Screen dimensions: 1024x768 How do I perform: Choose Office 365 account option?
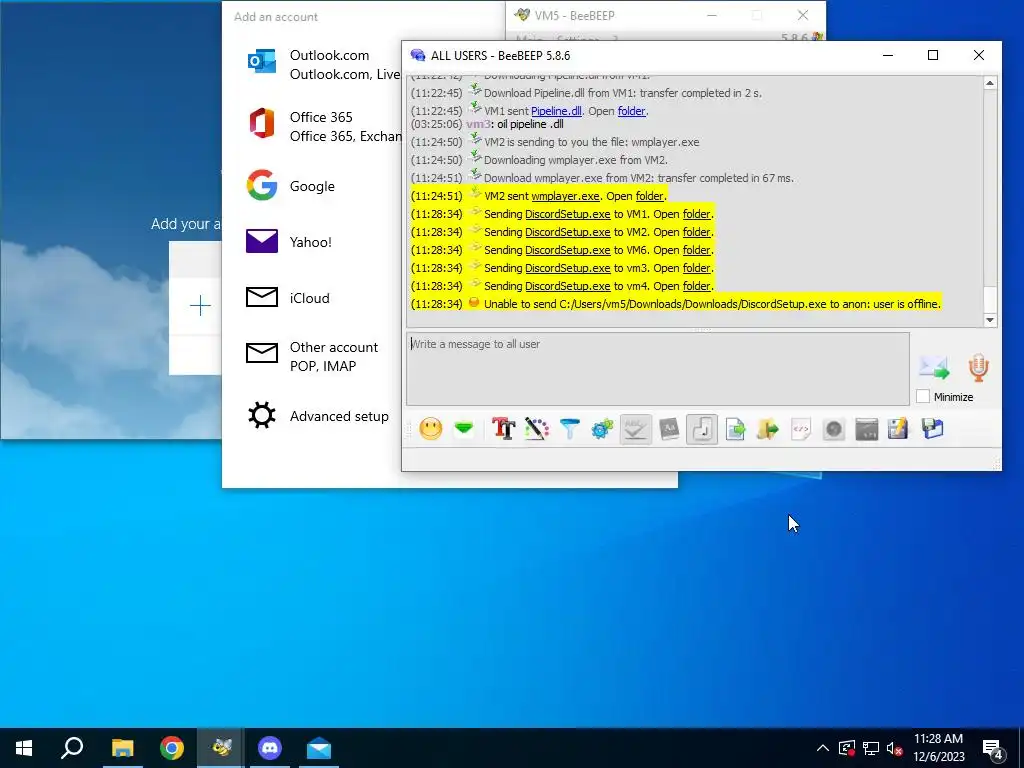(323, 127)
